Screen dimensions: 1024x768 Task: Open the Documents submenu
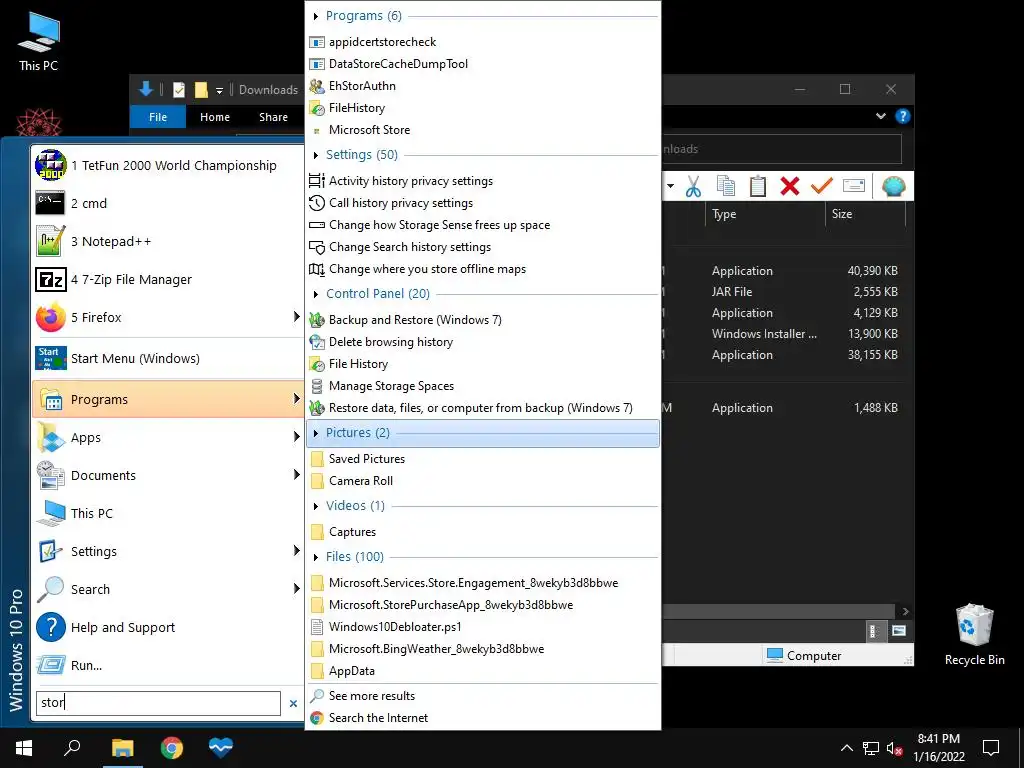click(167, 475)
